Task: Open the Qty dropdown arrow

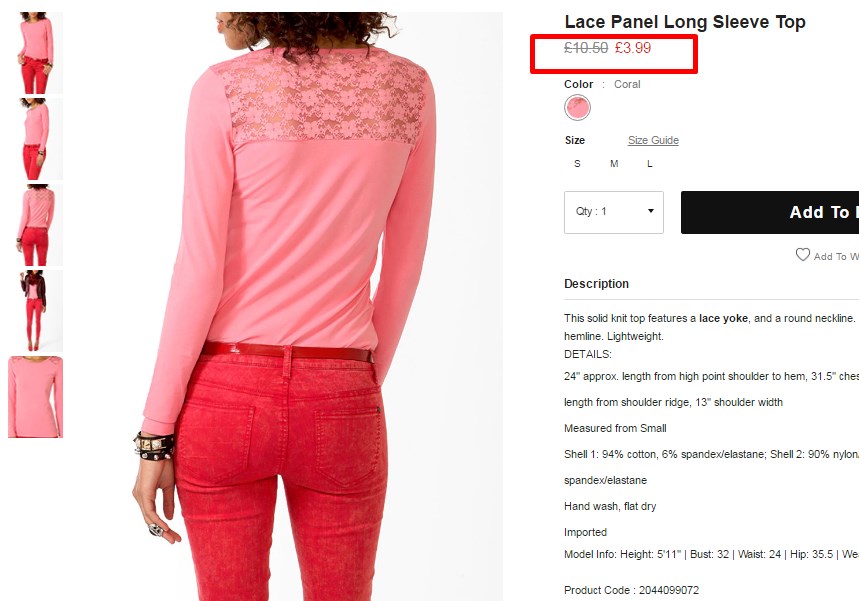Action: (x=651, y=211)
